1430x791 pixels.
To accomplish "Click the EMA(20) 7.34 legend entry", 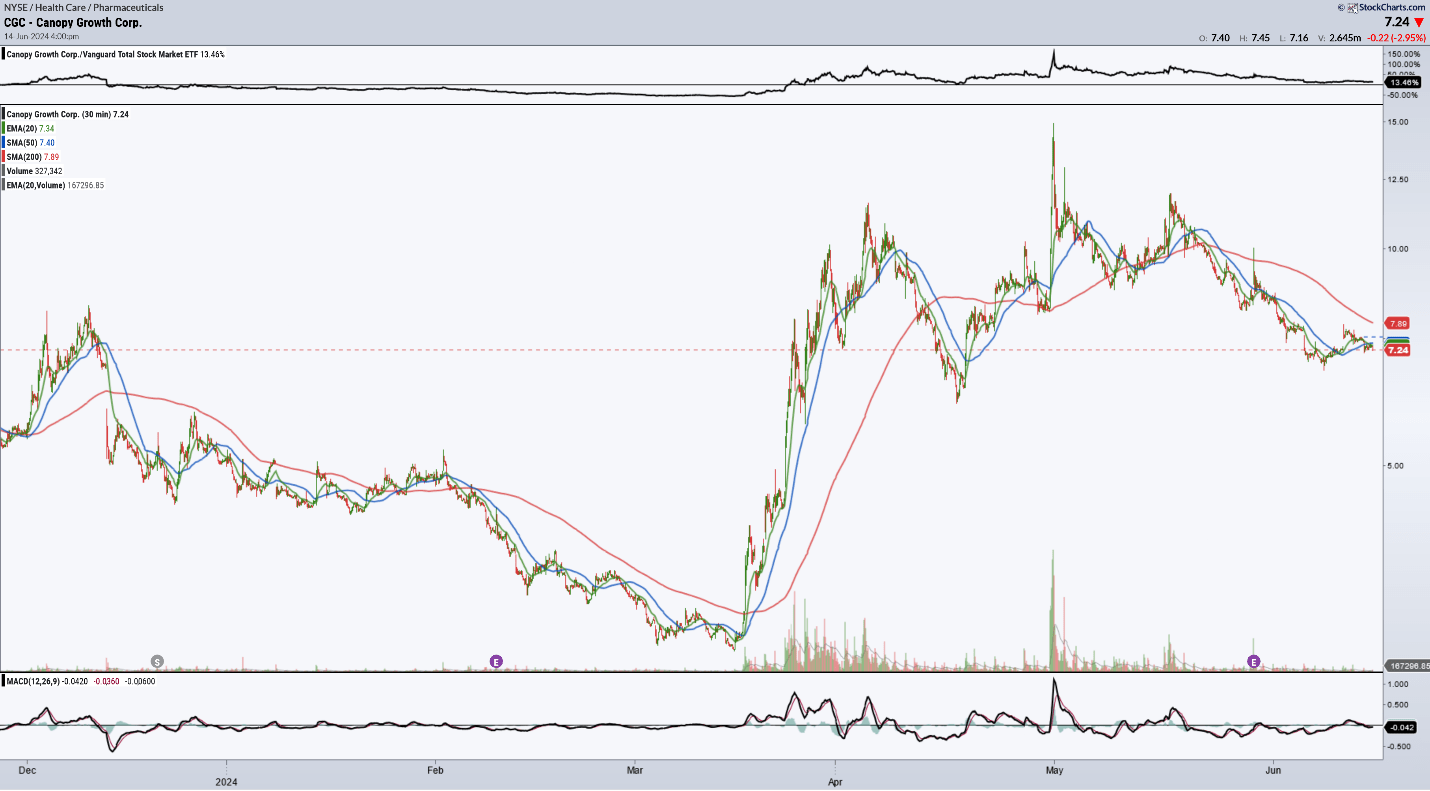I will point(31,129).
